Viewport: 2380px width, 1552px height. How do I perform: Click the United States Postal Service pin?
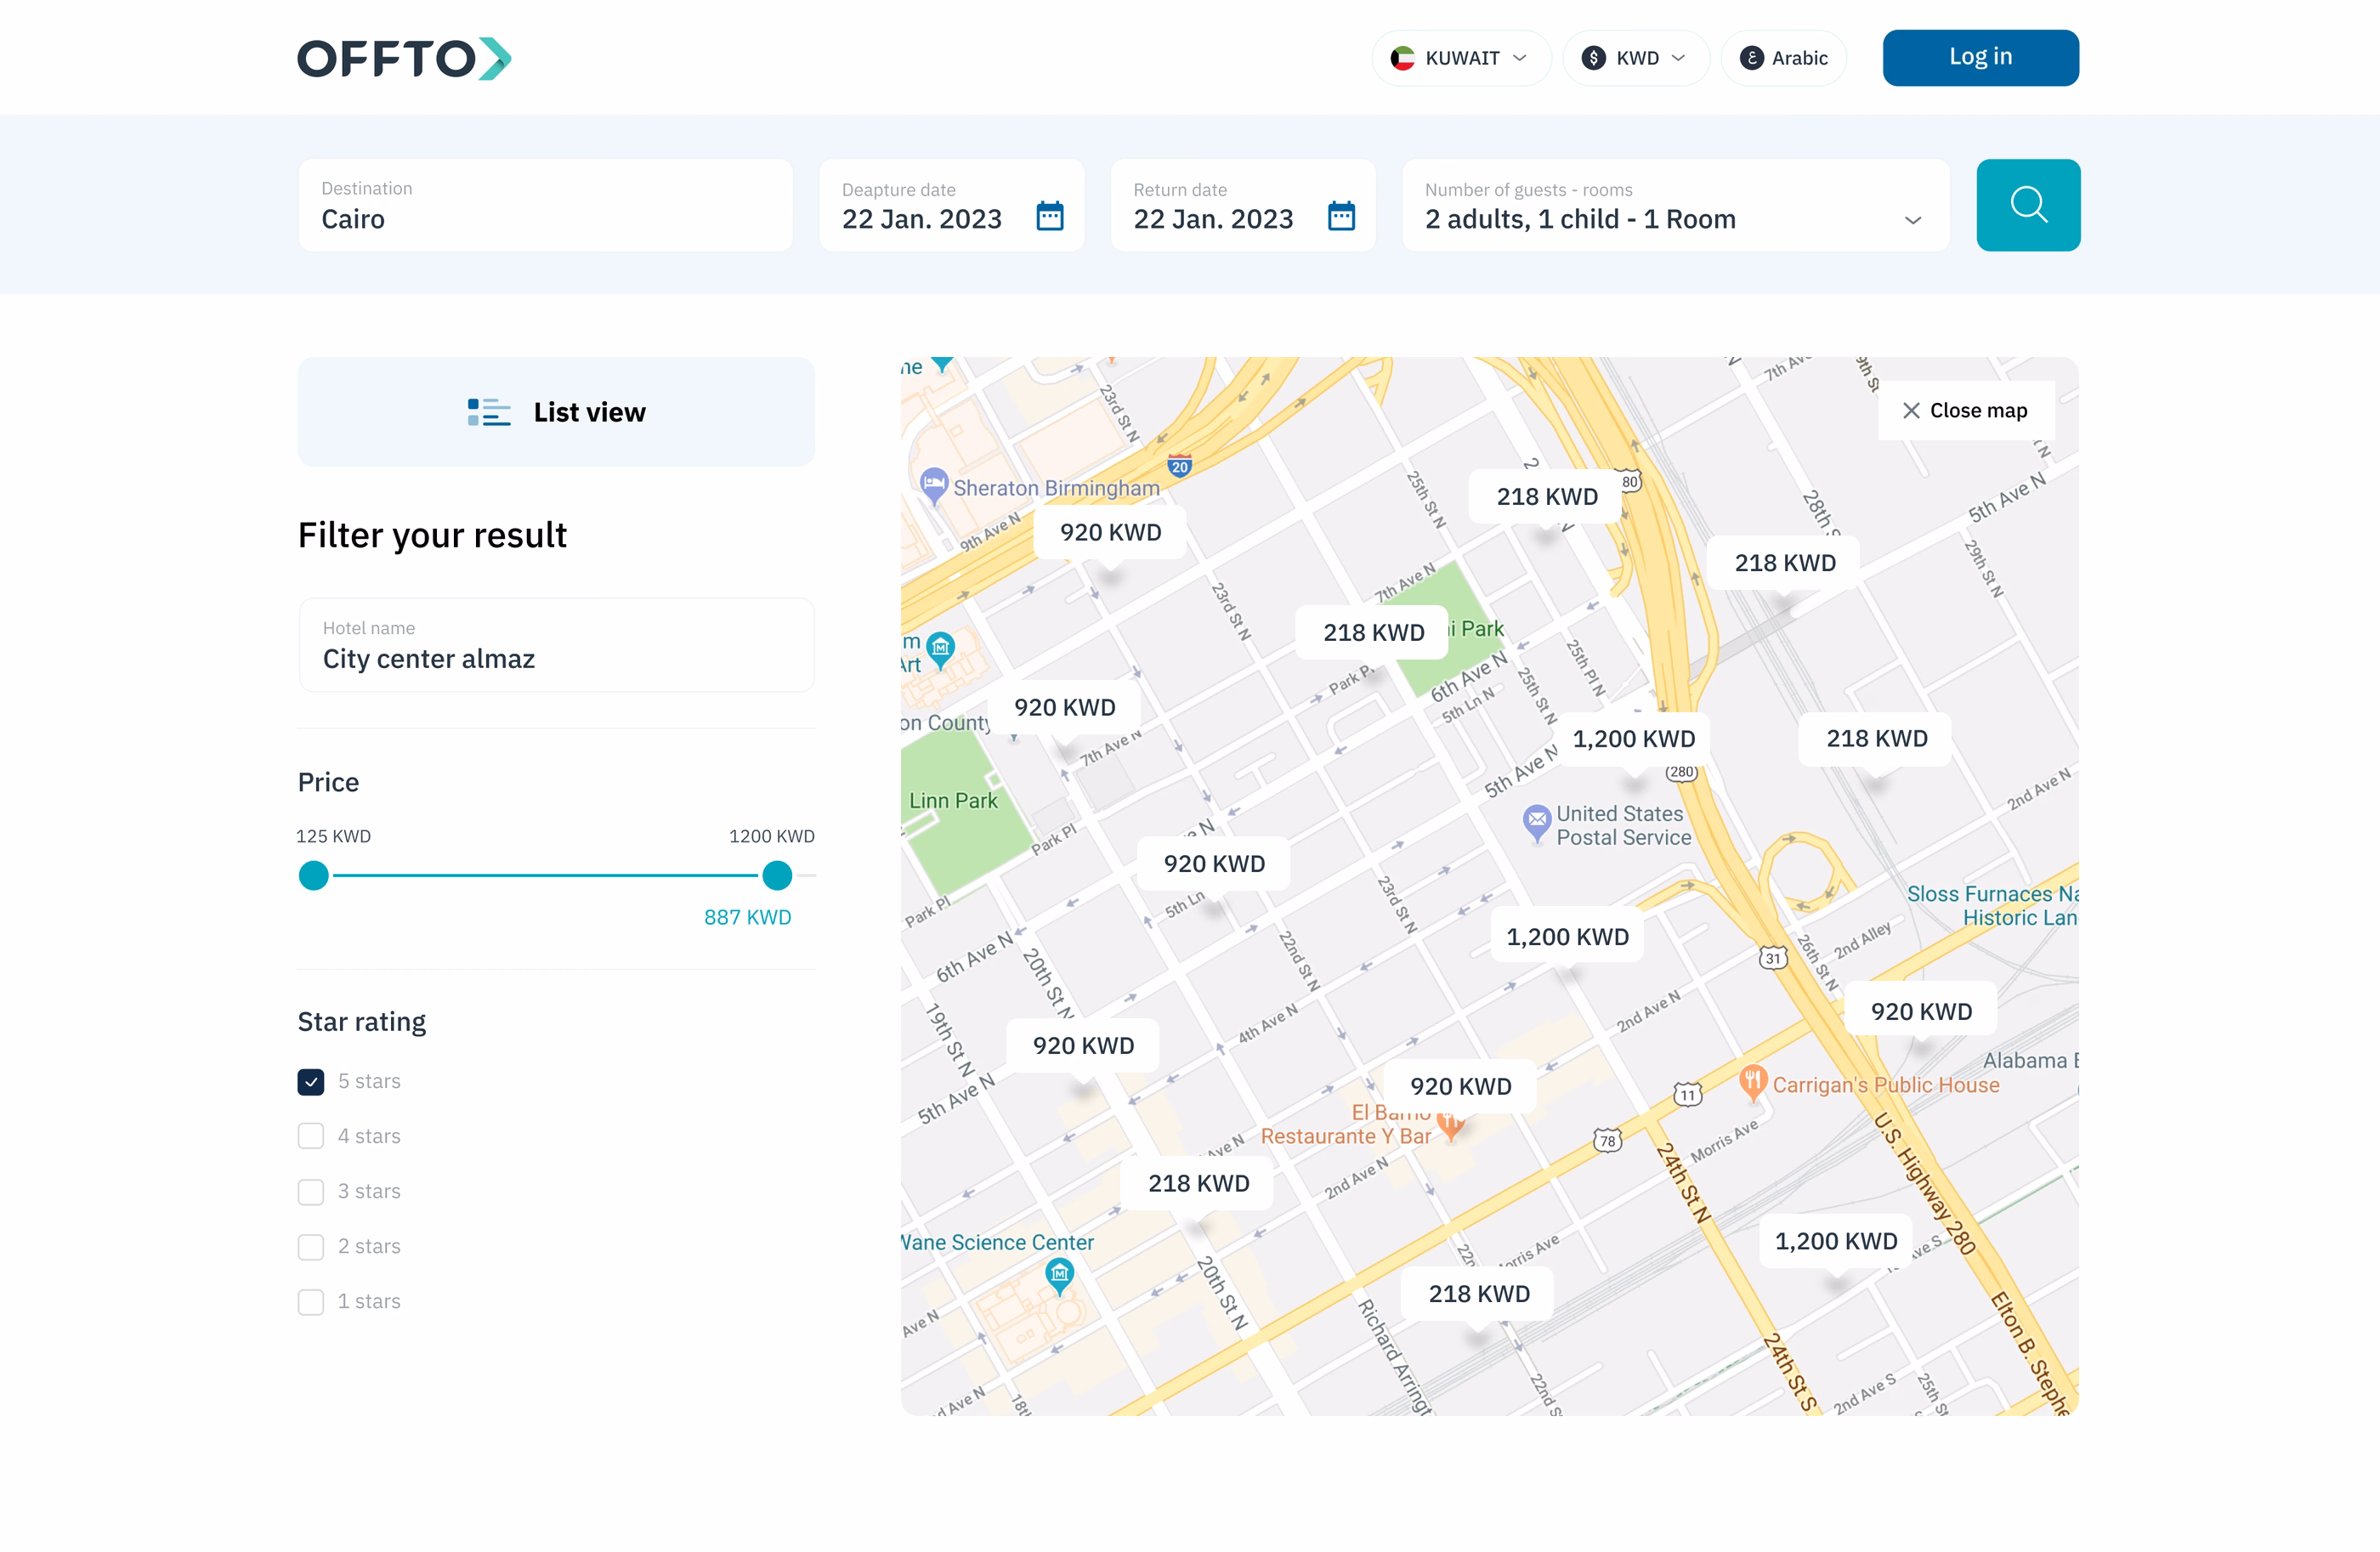1536,823
